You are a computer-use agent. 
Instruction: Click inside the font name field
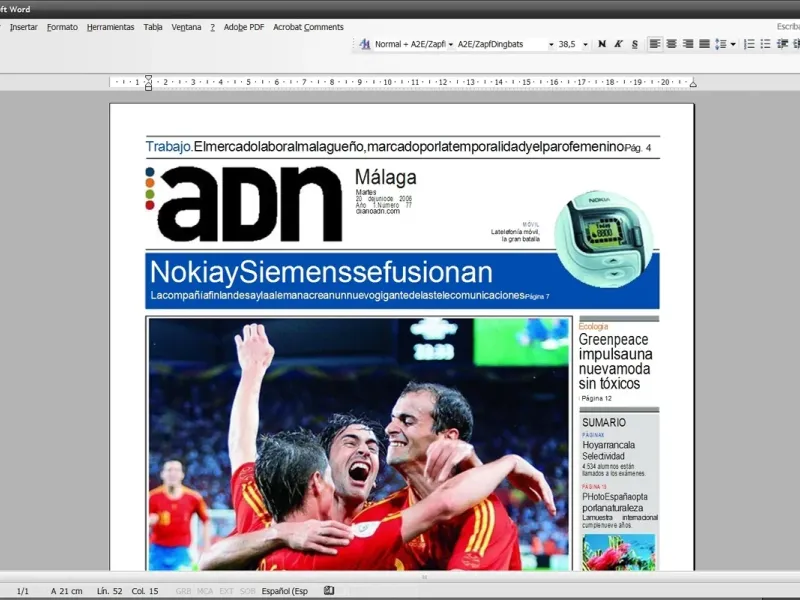click(x=501, y=44)
